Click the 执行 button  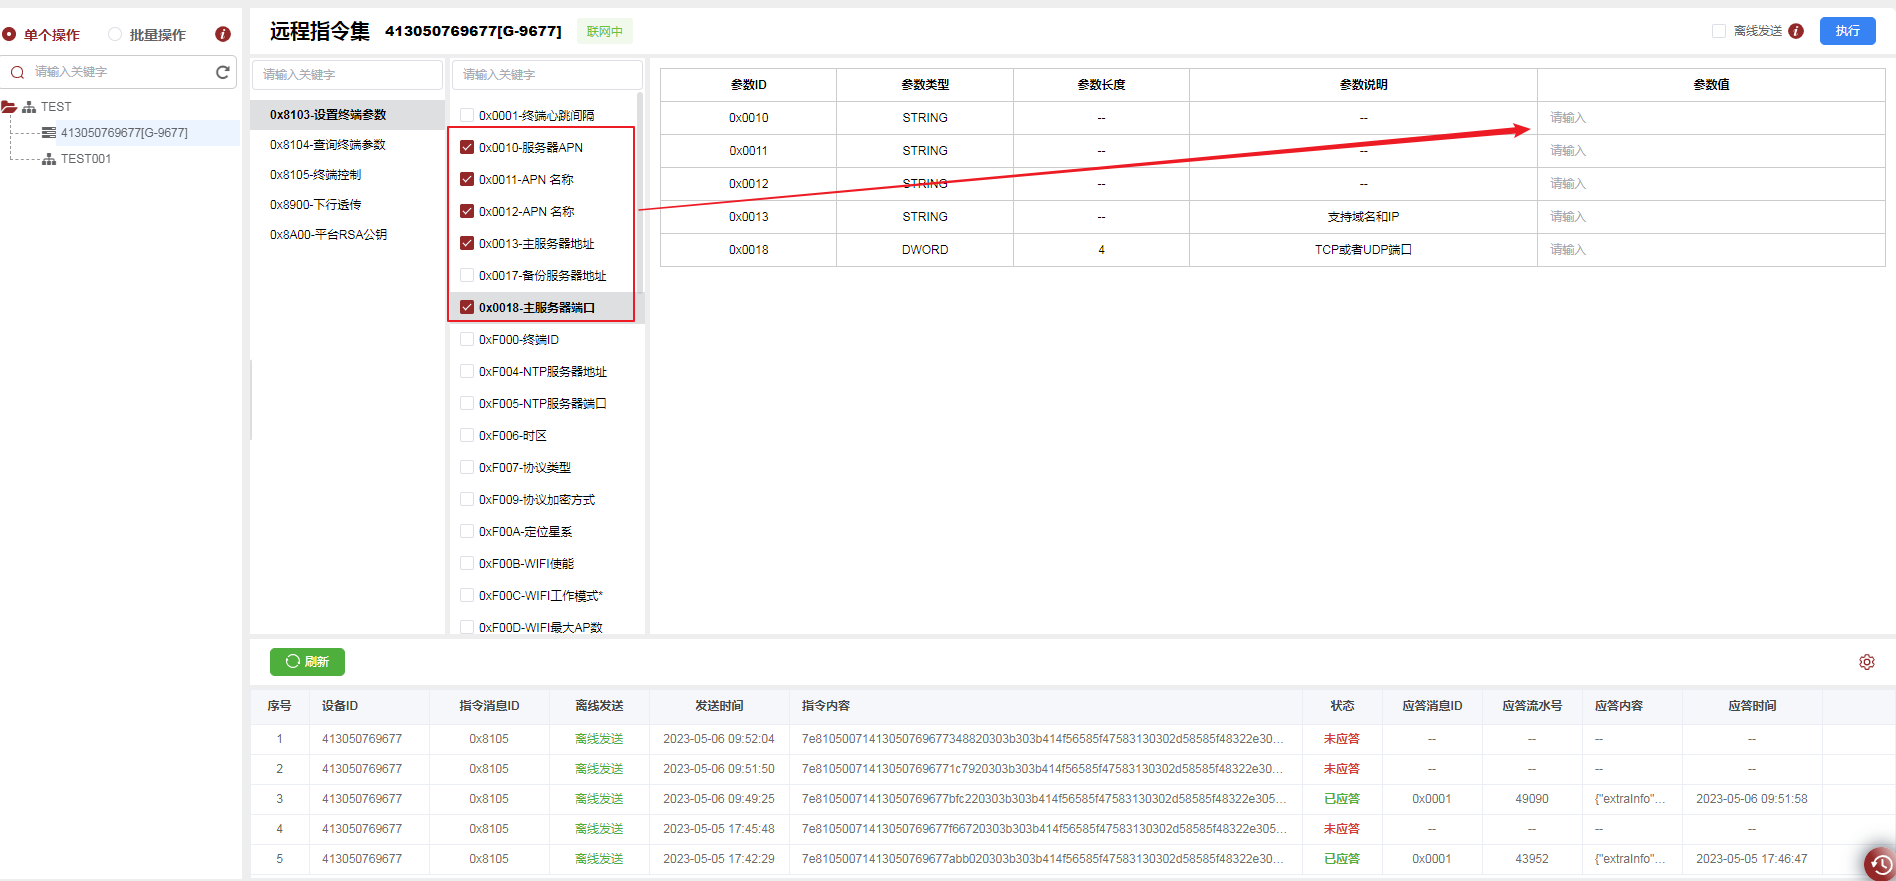click(1847, 31)
